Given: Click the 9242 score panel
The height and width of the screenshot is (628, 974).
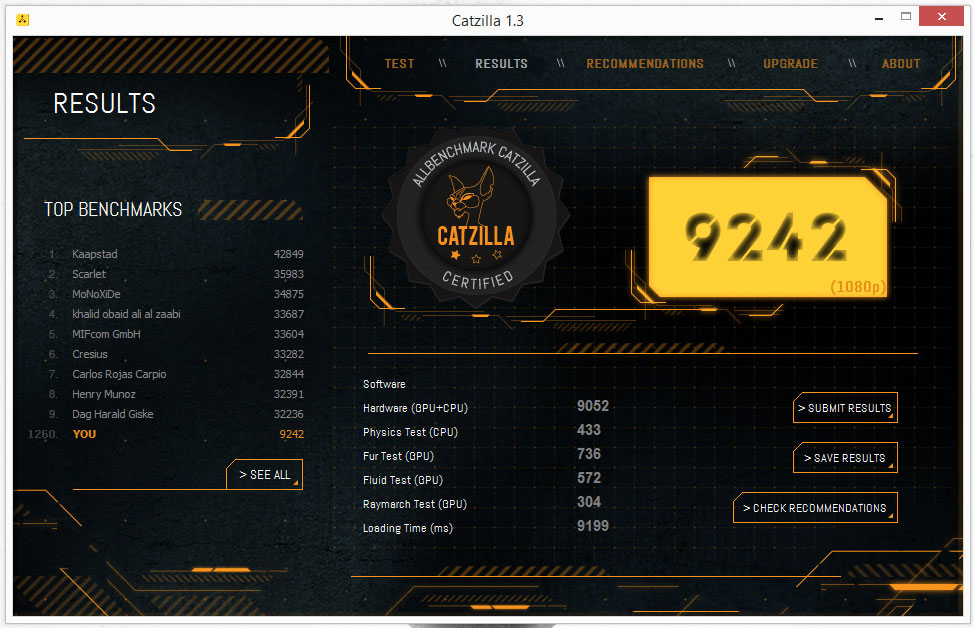Looking at the screenshot, I should point(768,237).
